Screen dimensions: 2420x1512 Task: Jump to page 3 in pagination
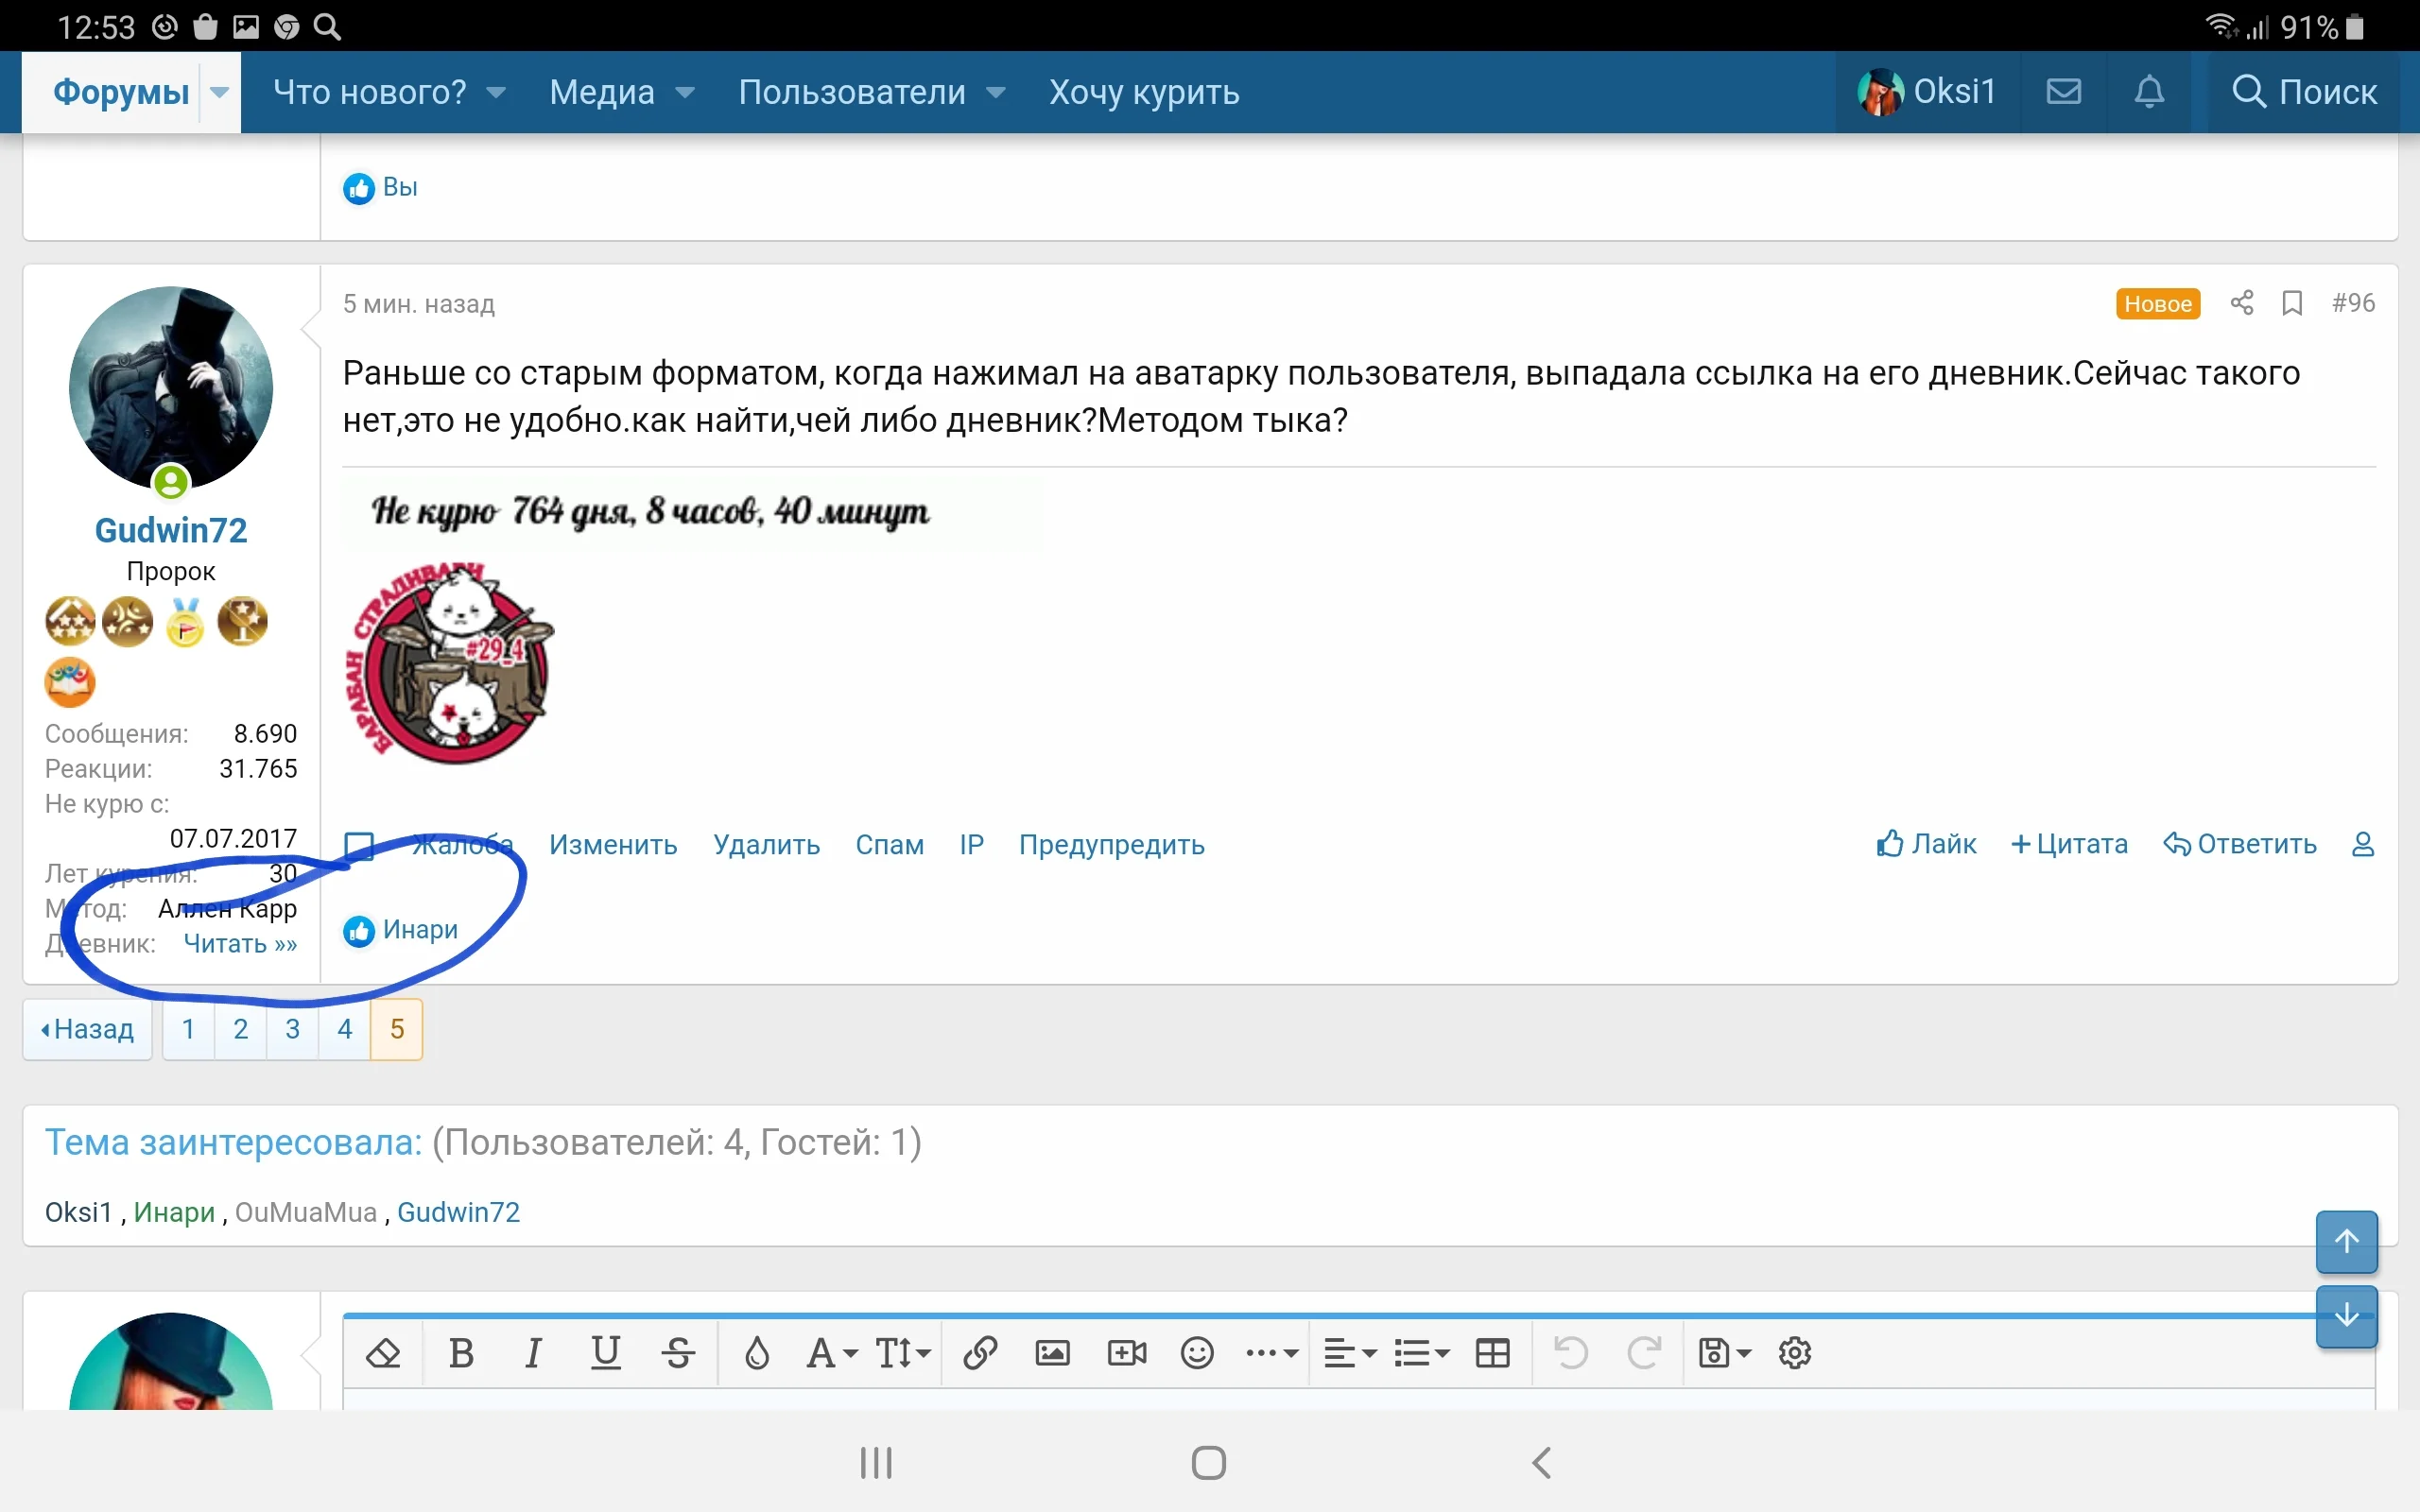click(292, 1028)
